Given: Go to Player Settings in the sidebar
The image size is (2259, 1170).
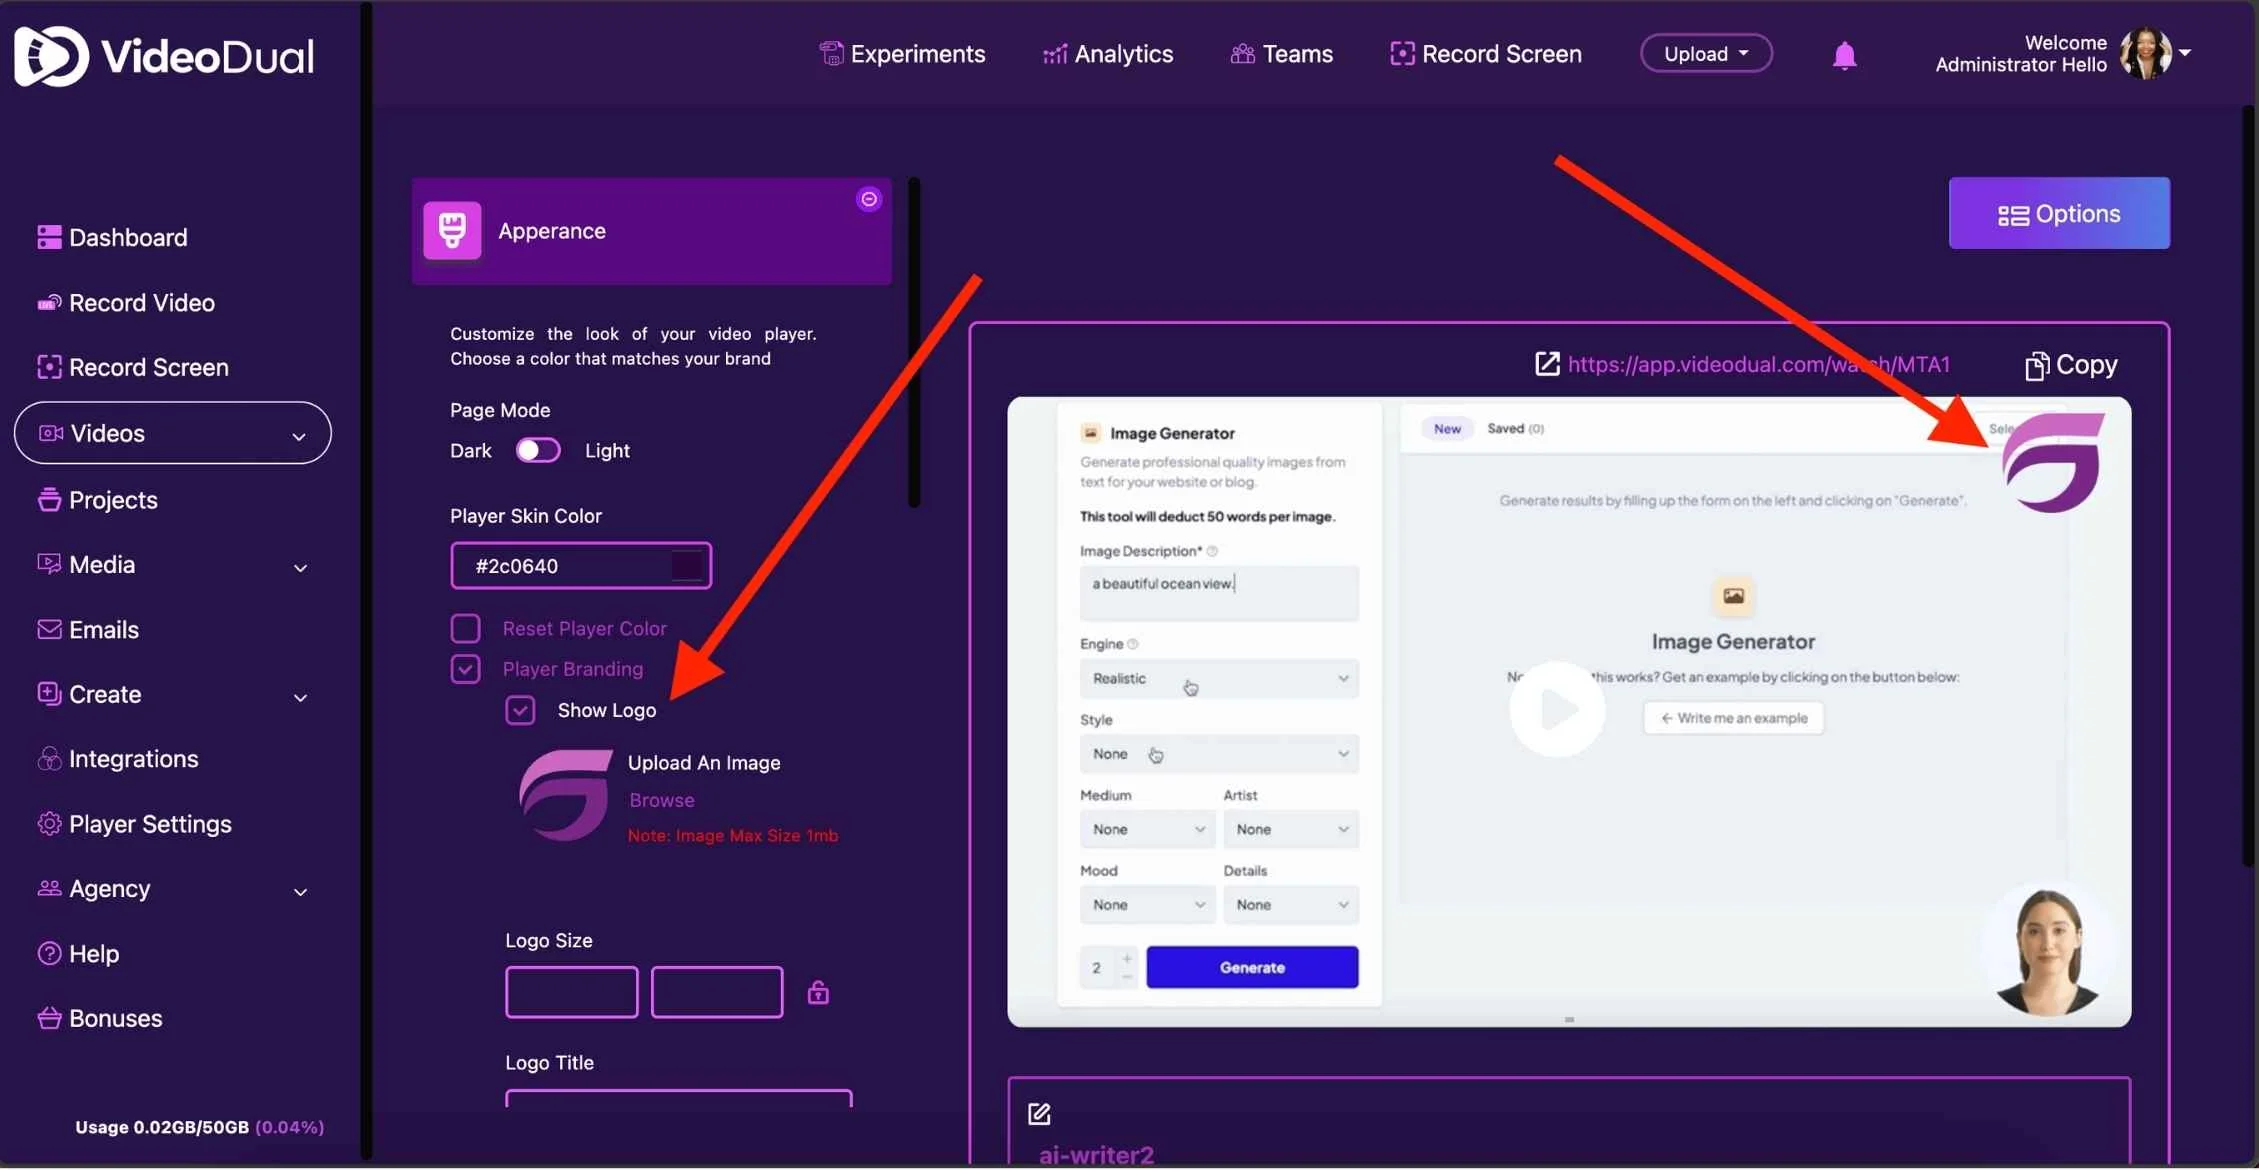Looking at the screenshot, I should pos(150,824).
